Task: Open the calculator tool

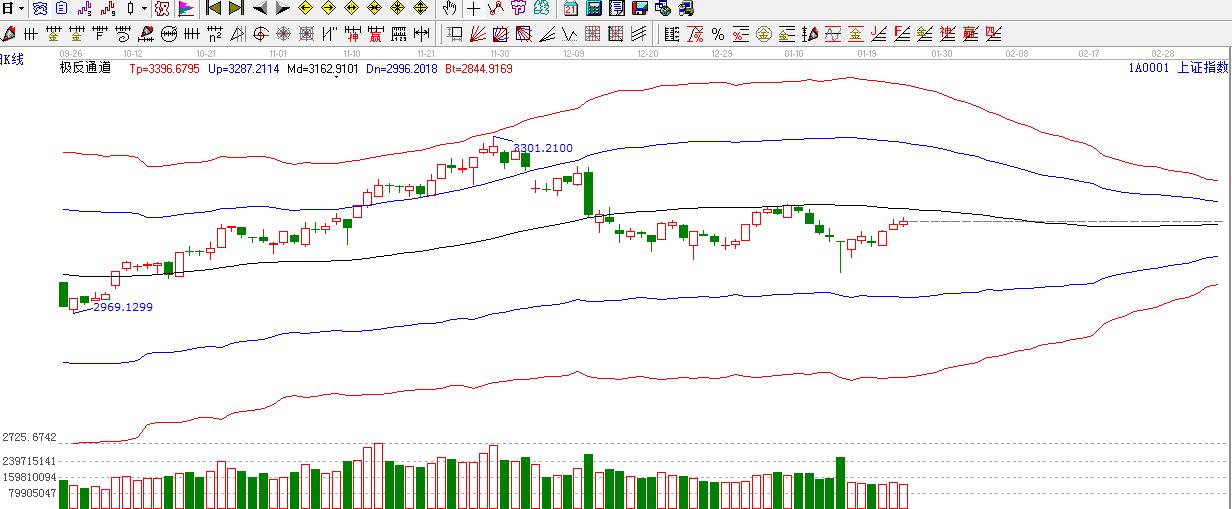Action: coord(593,9)
